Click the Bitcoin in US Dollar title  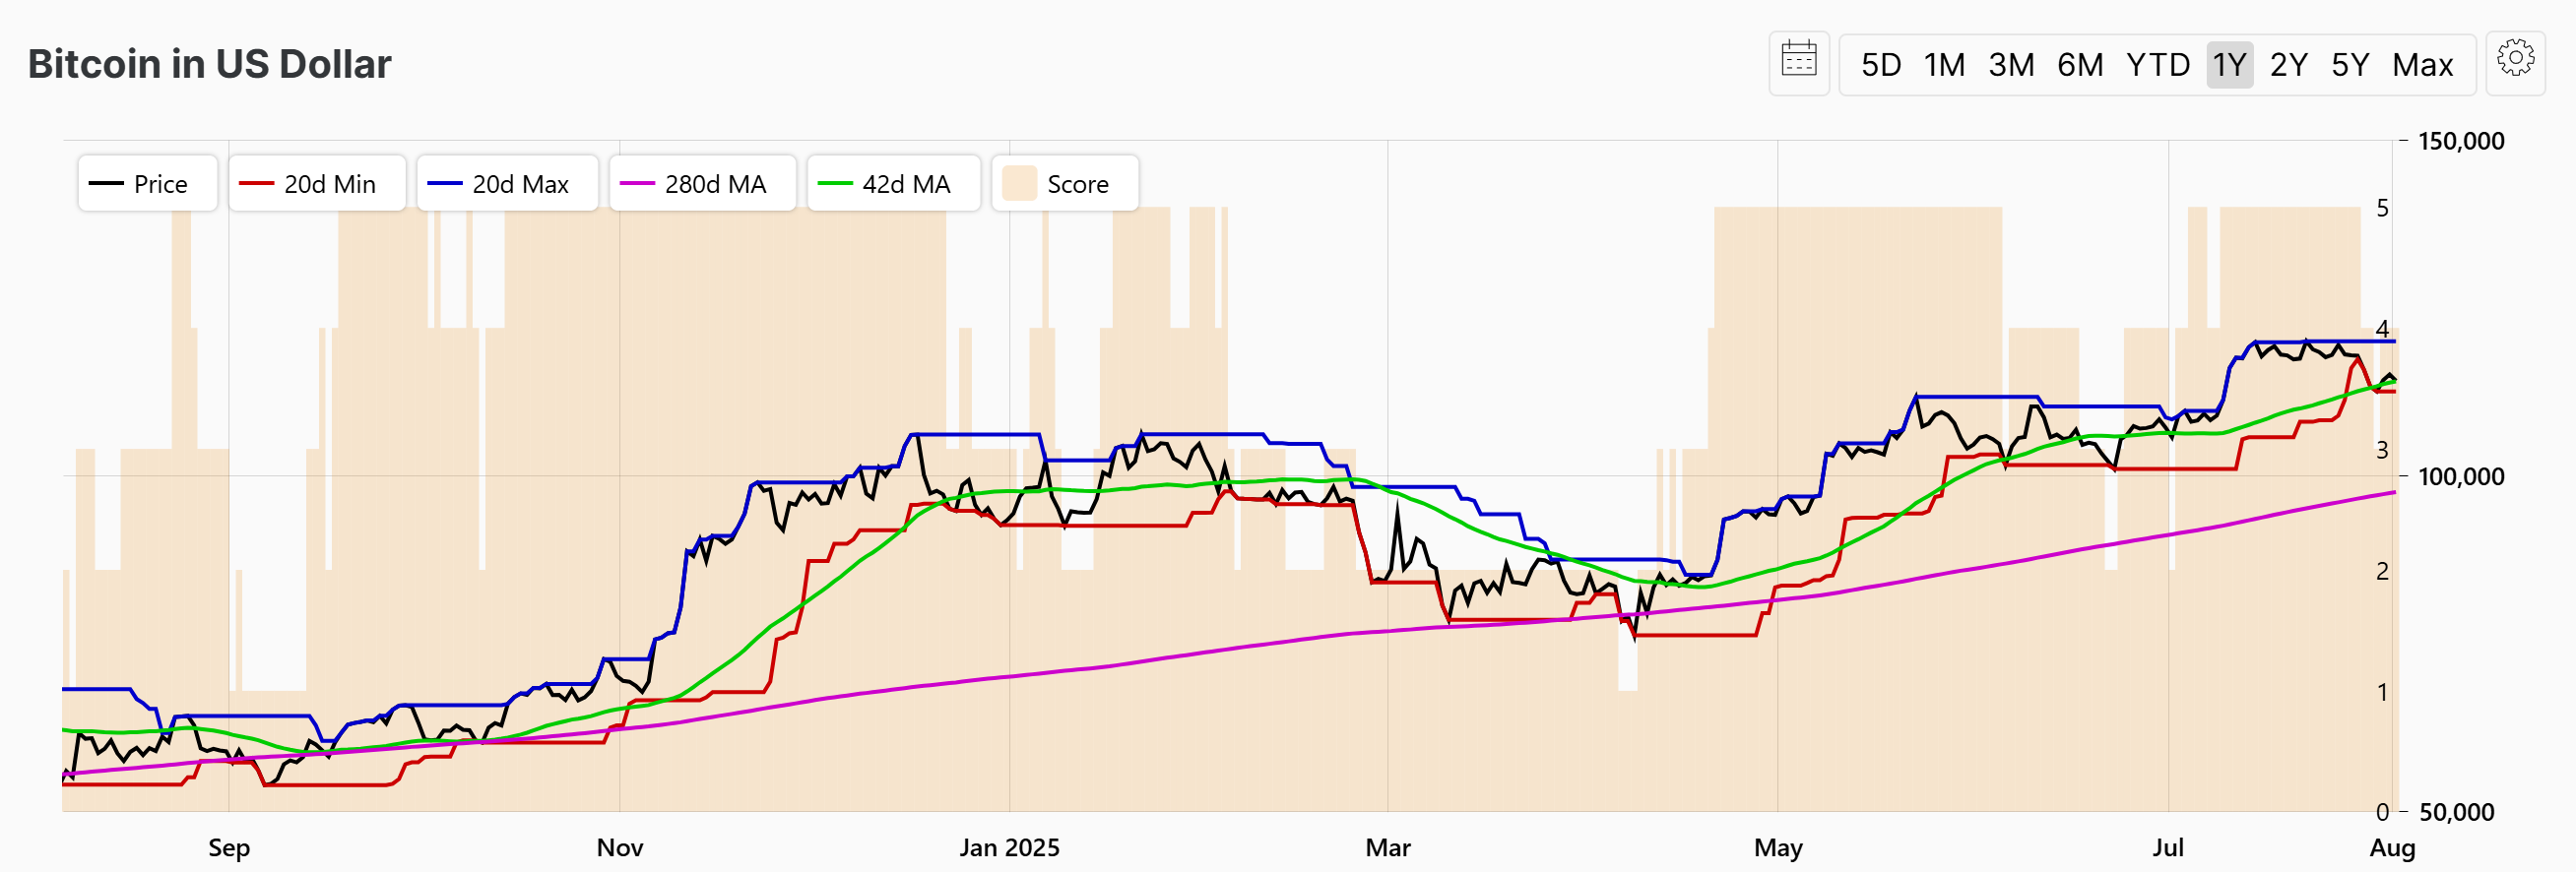coord(209,64)
